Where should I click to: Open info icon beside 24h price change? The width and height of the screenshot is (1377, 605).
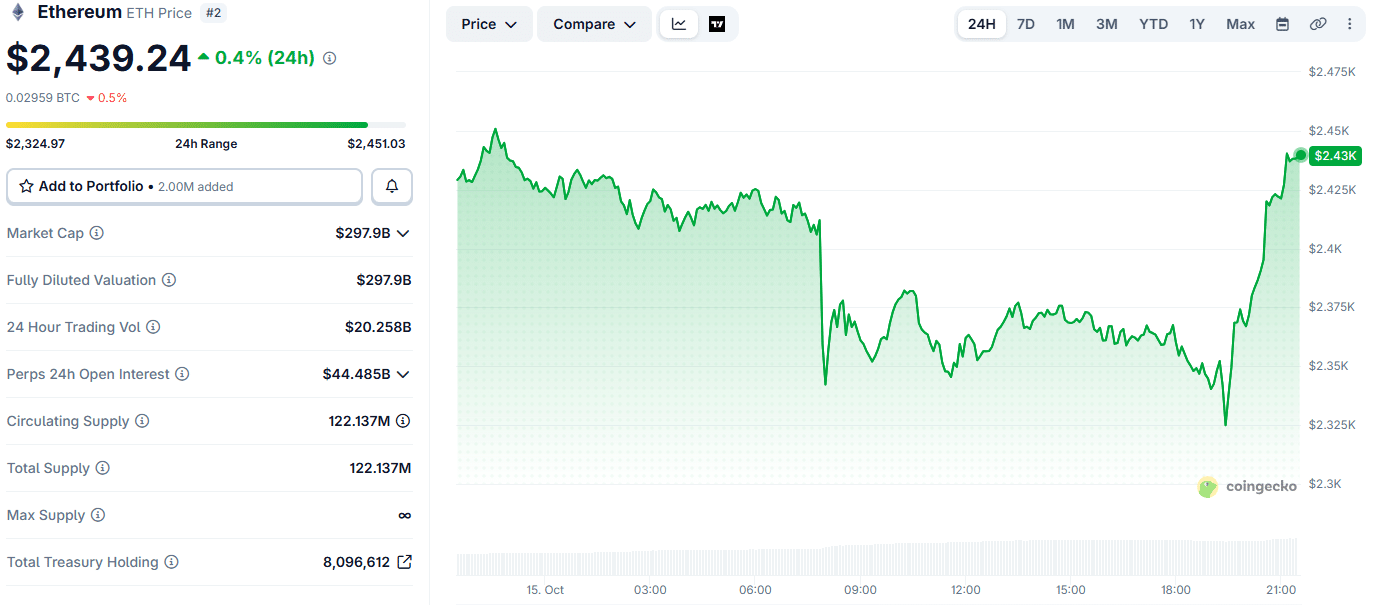pyautogui.click(x=330, y=58)
